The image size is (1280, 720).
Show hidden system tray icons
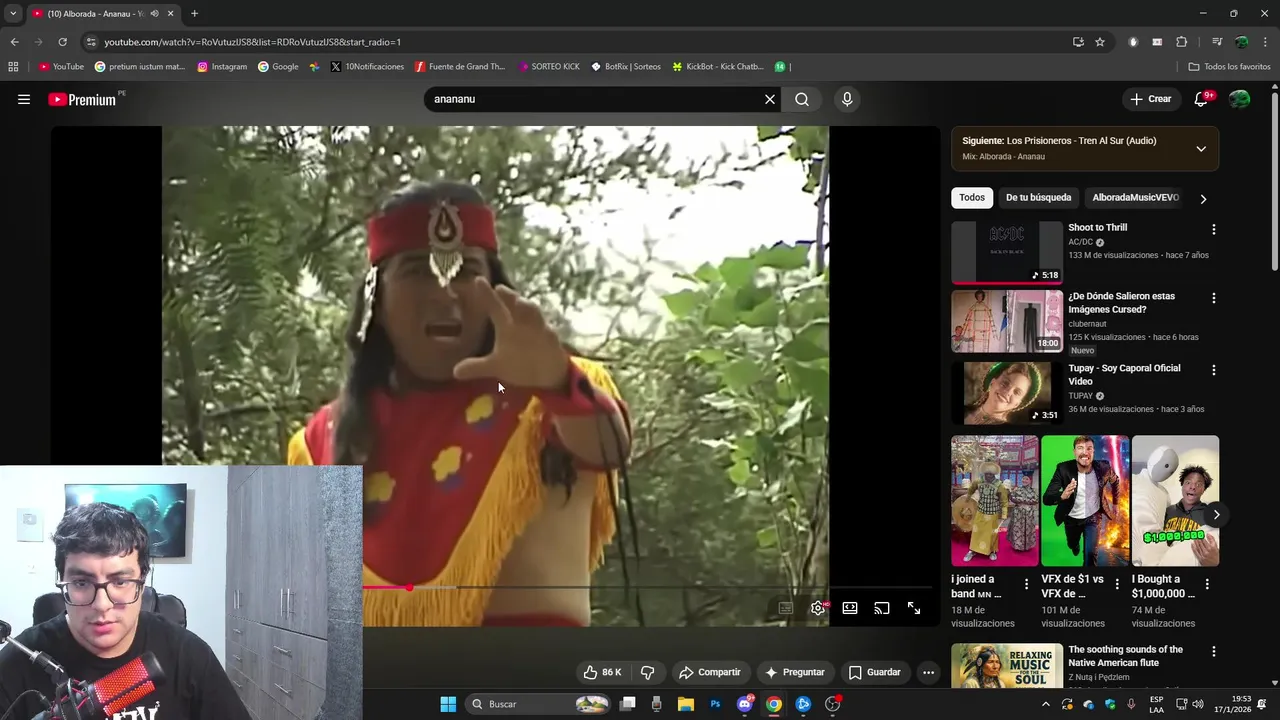coord(1046,704)
